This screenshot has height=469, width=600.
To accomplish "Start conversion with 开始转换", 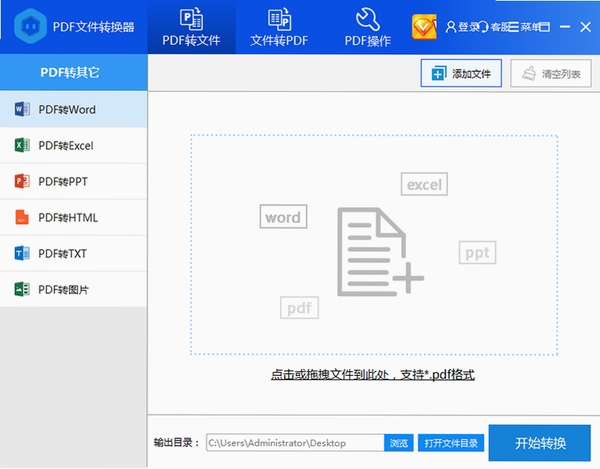I will [x=540, y=443].
